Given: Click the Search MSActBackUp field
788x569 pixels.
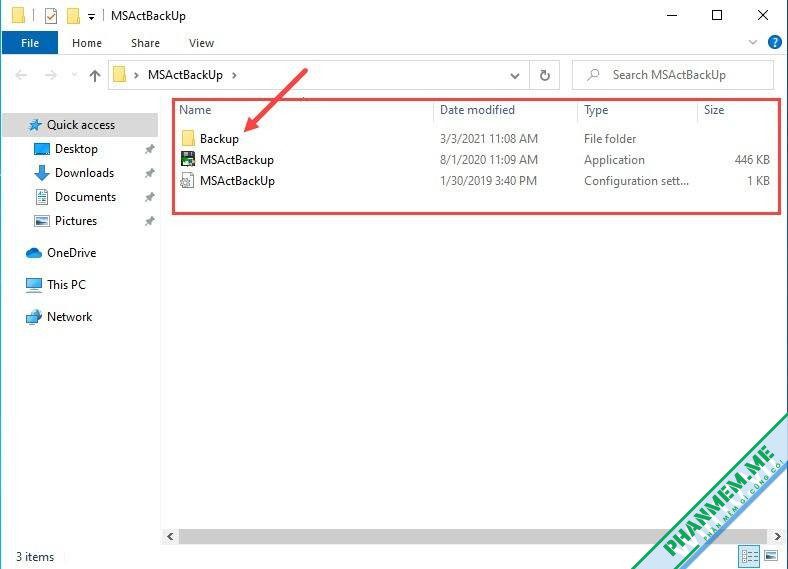Looking at the screenshot, I should 672,75.
